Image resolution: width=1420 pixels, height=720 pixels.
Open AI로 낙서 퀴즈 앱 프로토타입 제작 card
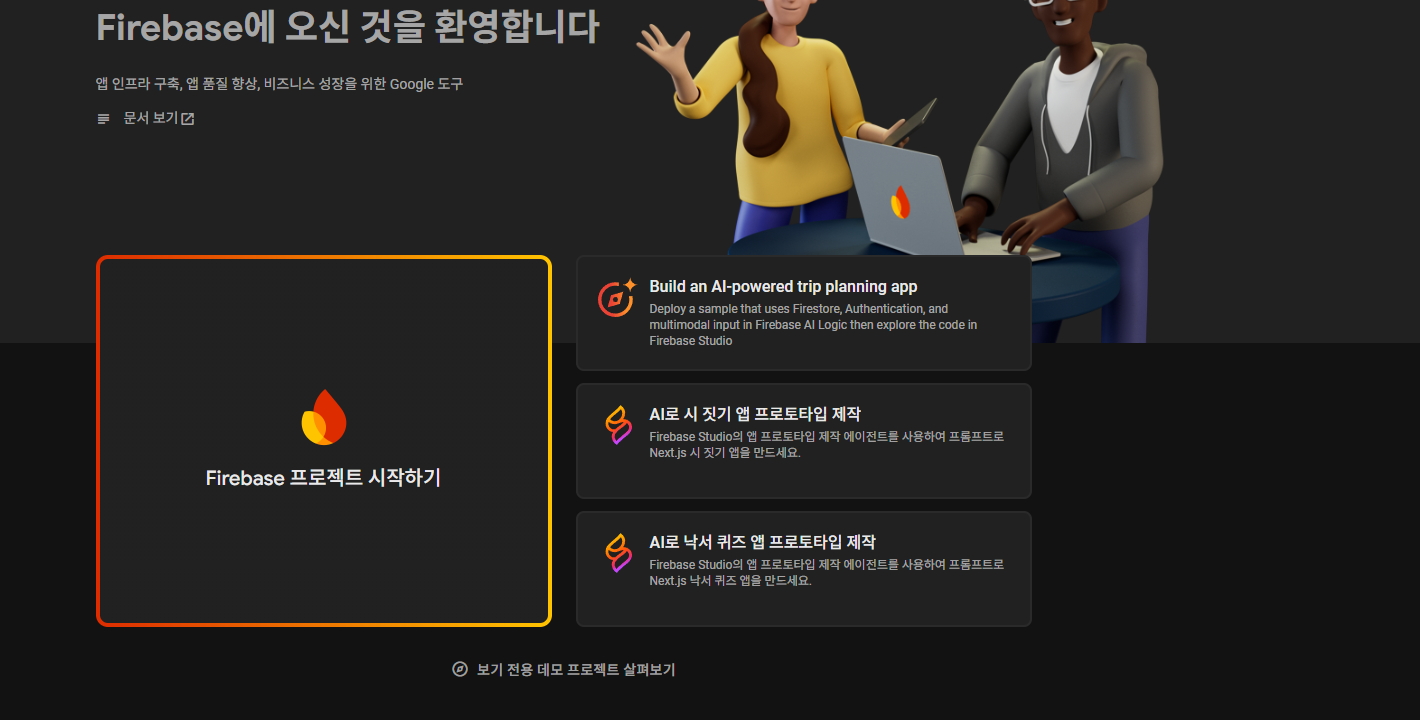pos(804,569)
